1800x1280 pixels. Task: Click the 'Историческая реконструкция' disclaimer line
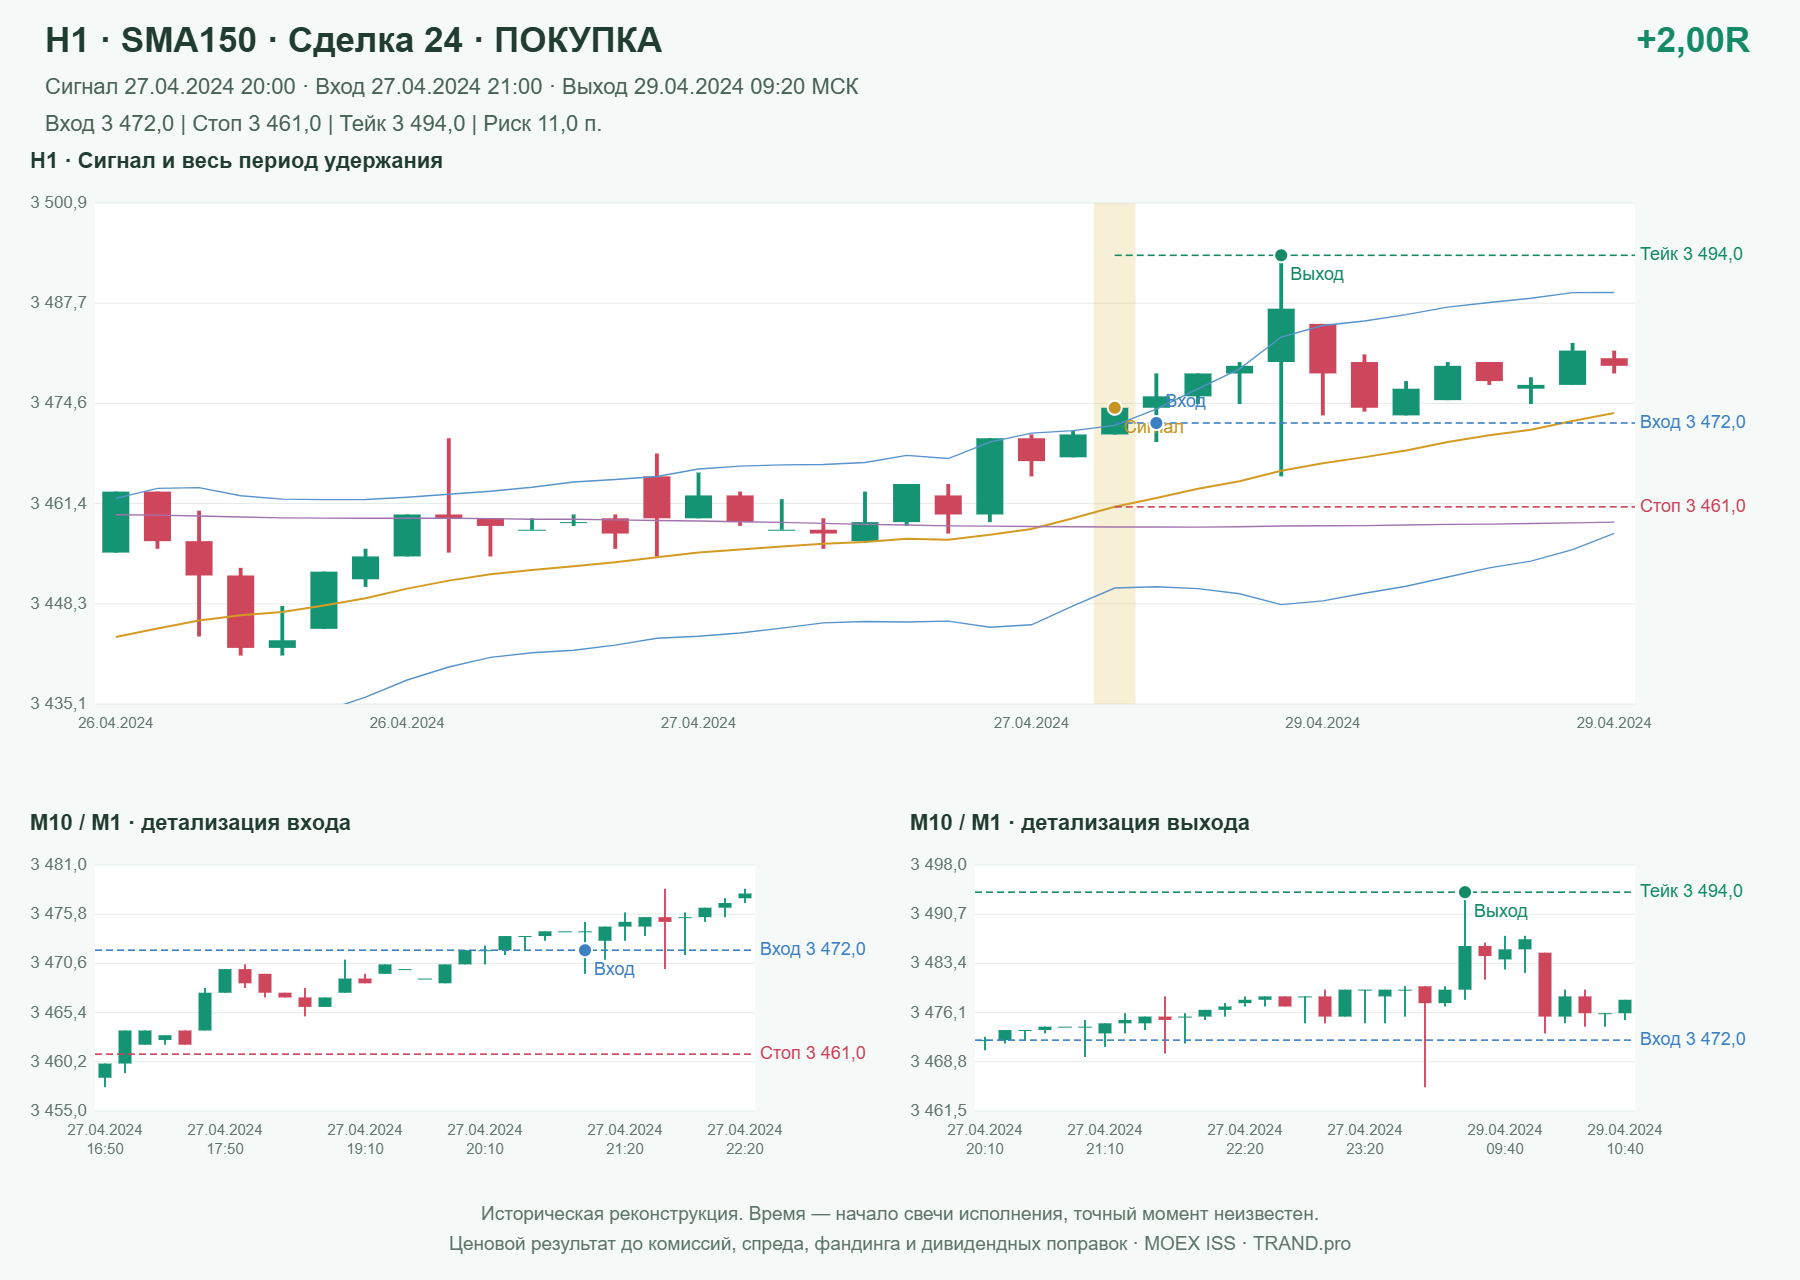pos(900,1214)
